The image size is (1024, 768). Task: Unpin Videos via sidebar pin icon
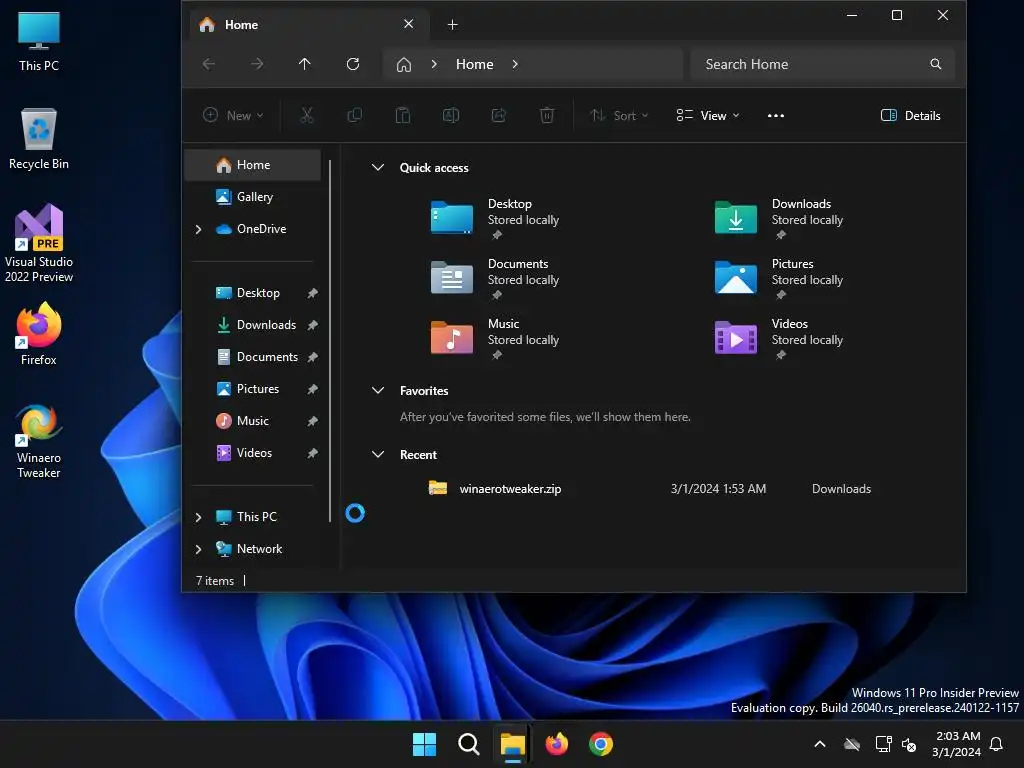point(313,453)
